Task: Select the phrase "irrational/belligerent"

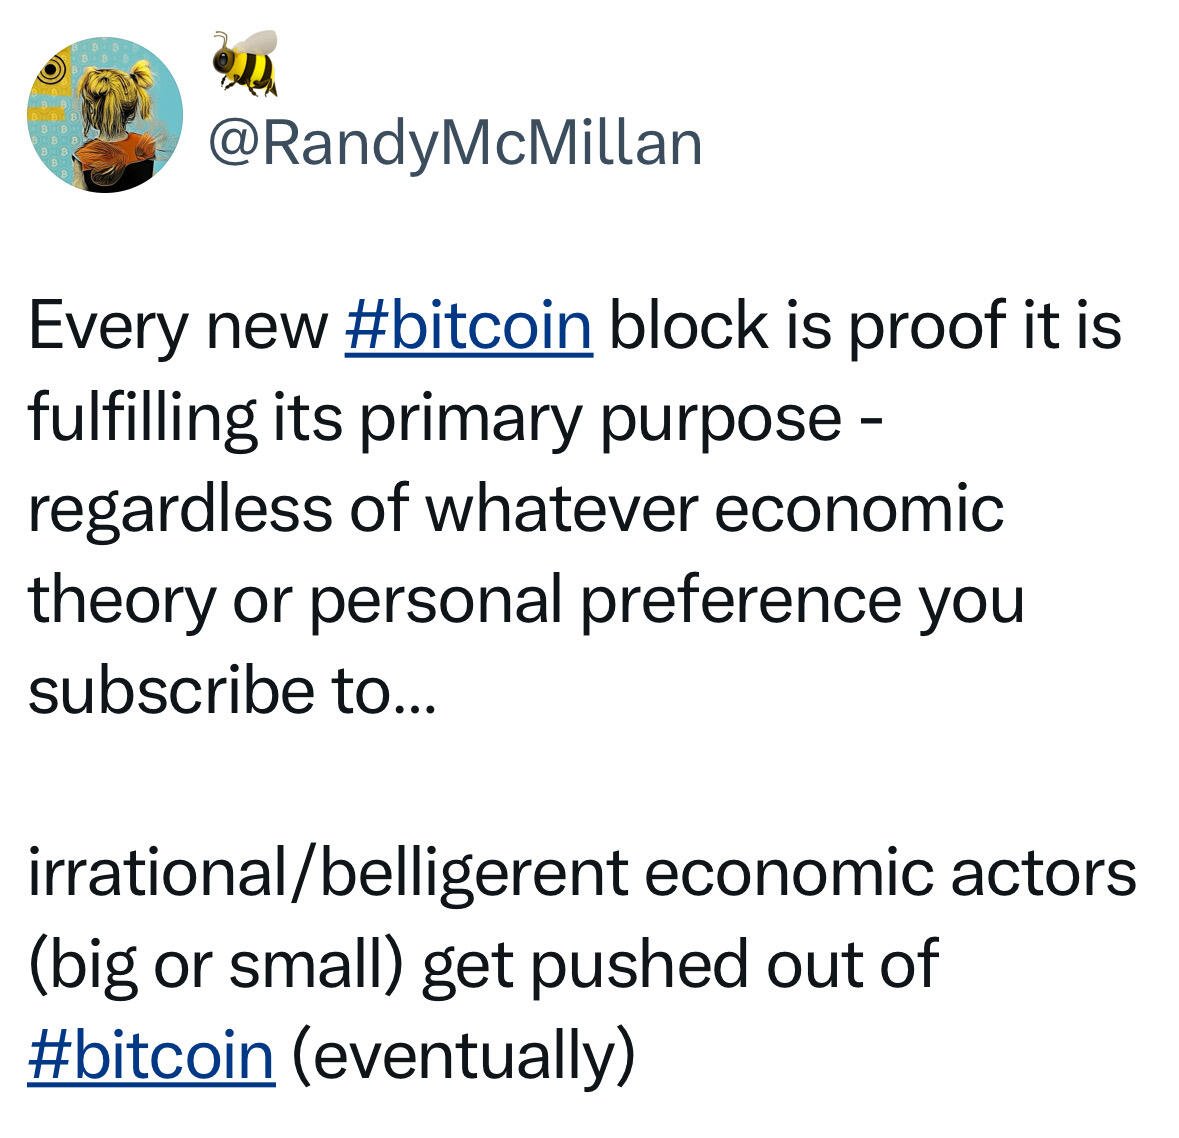Action: [329, 875]
